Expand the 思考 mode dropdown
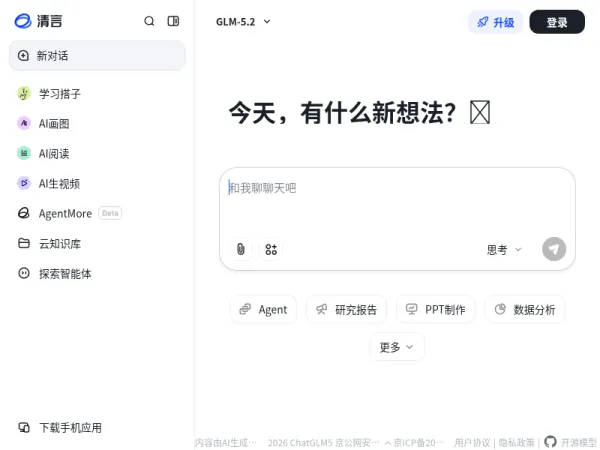 (x=504, y=250)
